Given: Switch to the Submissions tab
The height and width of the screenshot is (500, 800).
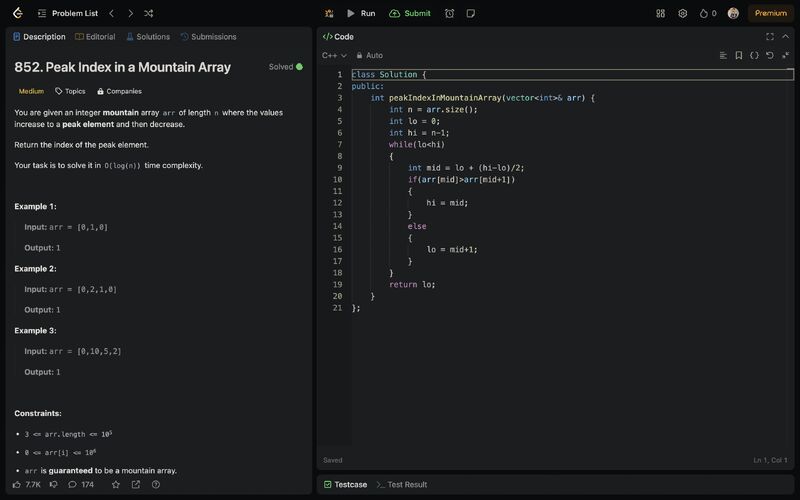Looking at the screenshot, I should pos(208,37).
